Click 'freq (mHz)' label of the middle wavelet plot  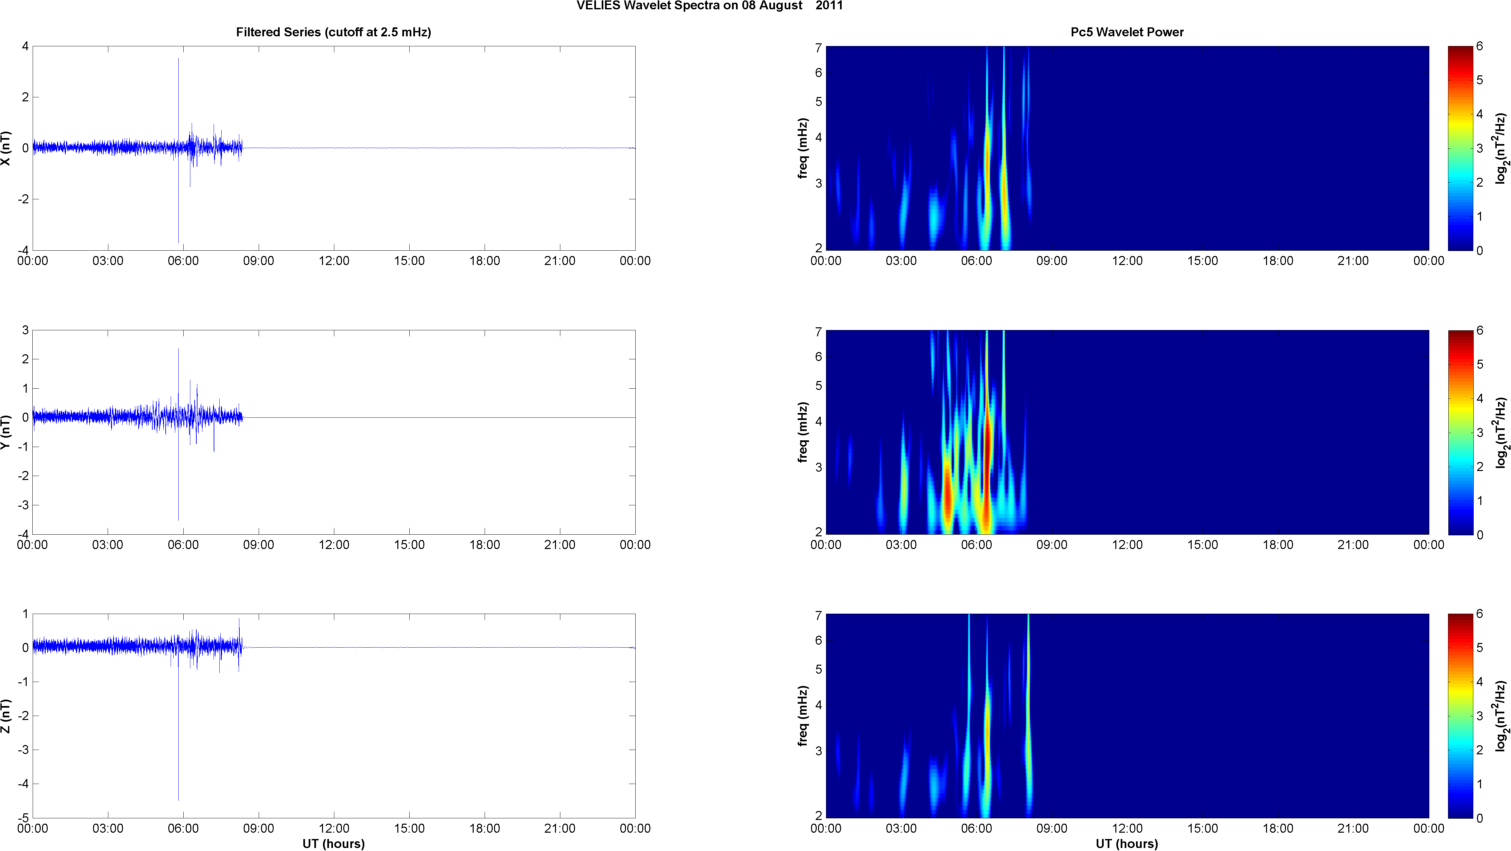803,432
